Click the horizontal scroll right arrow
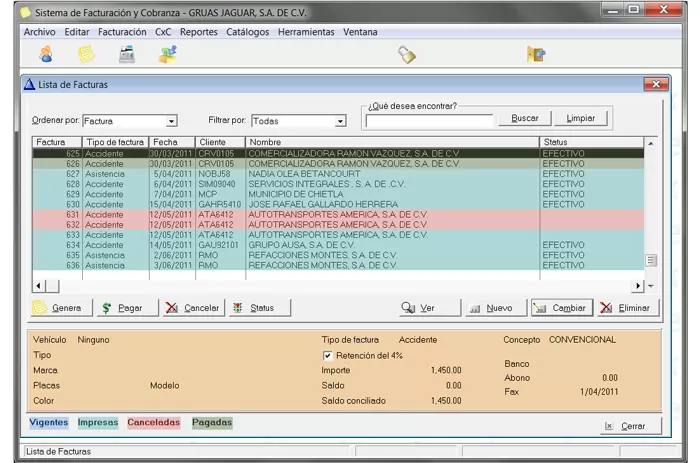 click(638, 286)
